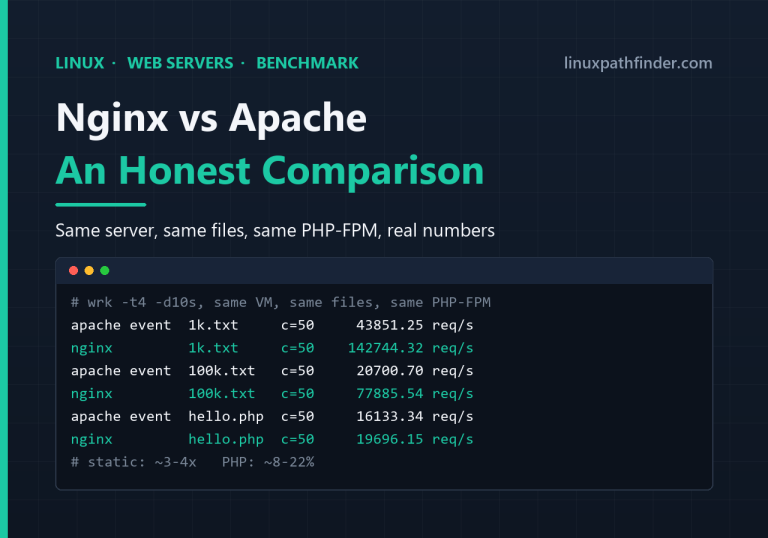Click the 'PHP: ~8-22%' summary text
Image resolution: width=768 pixels, height=538 pixels.
tap(268, 462)
